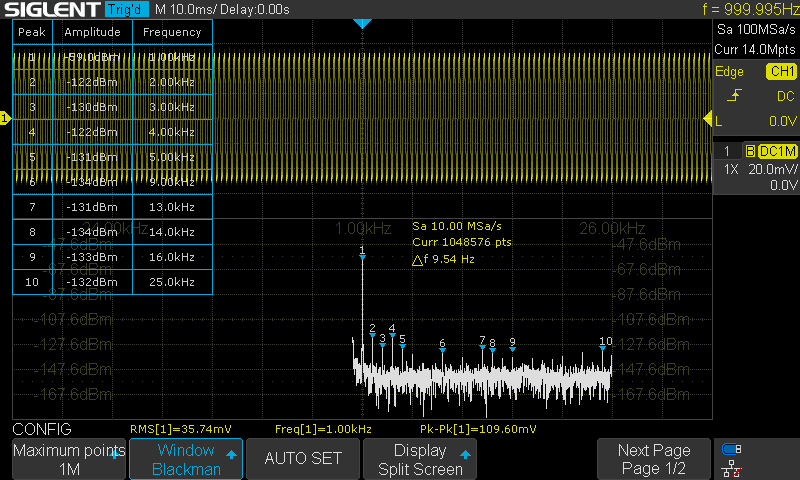This screenshot has width=800, height=480.
Task: Click the channel 1 number box
Action: tap(727, 151)
